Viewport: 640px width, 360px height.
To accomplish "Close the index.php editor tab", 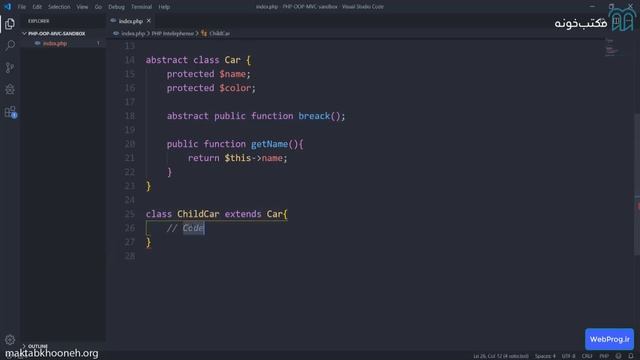I will (x=149, y=21).
